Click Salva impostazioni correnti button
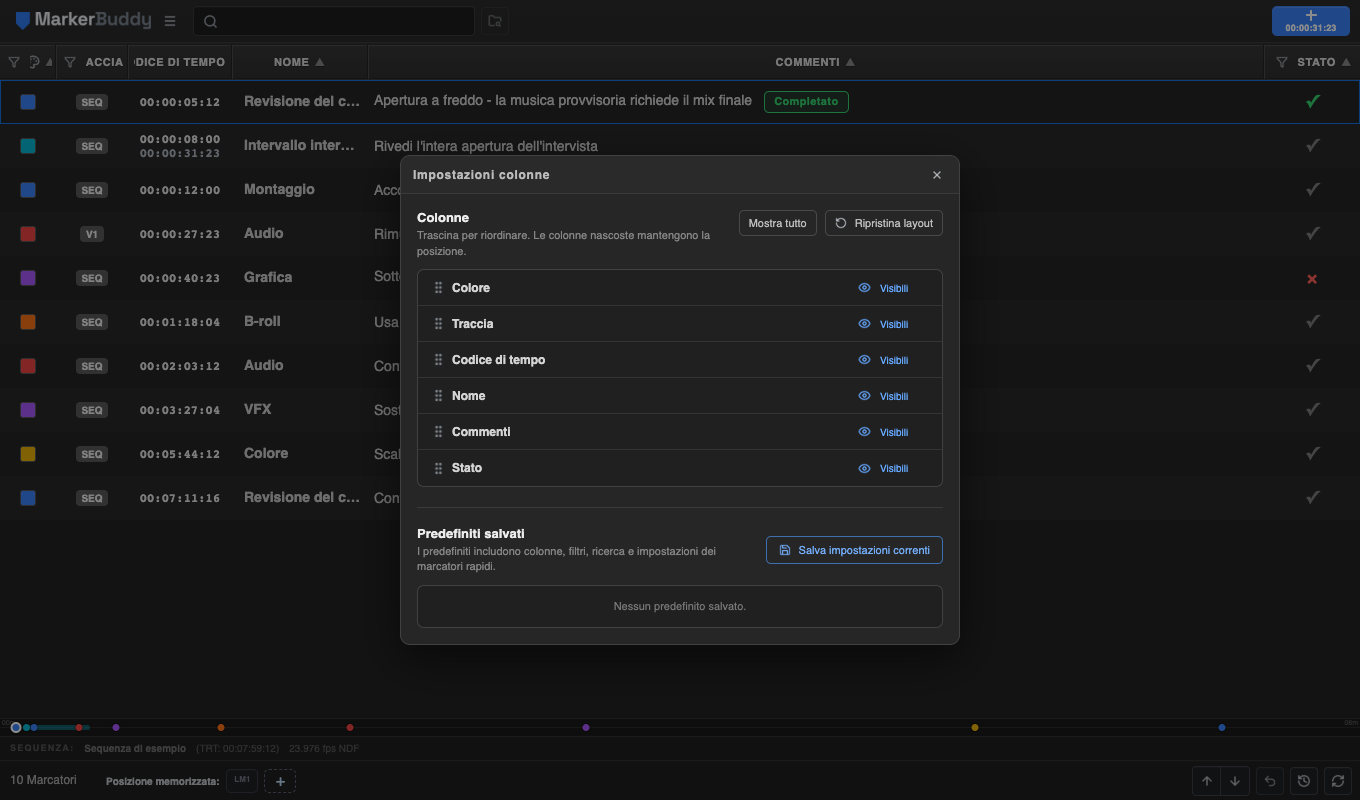The image size is (1360, 800). (x=854, y=550)
